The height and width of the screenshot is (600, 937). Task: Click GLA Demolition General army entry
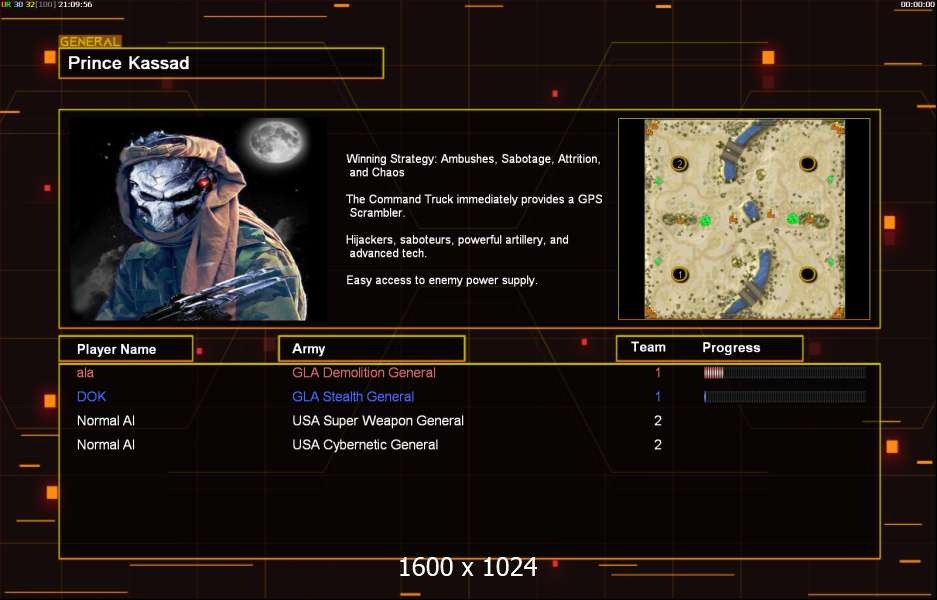(x=364, y=373)
